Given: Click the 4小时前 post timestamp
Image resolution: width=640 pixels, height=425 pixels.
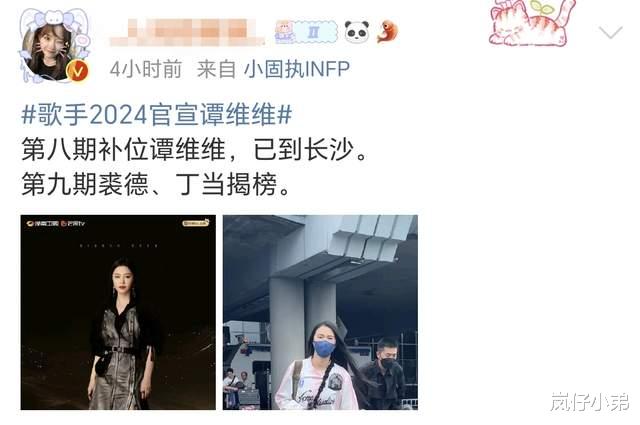Looking at the screenshot, I should [x=146, y=69].
